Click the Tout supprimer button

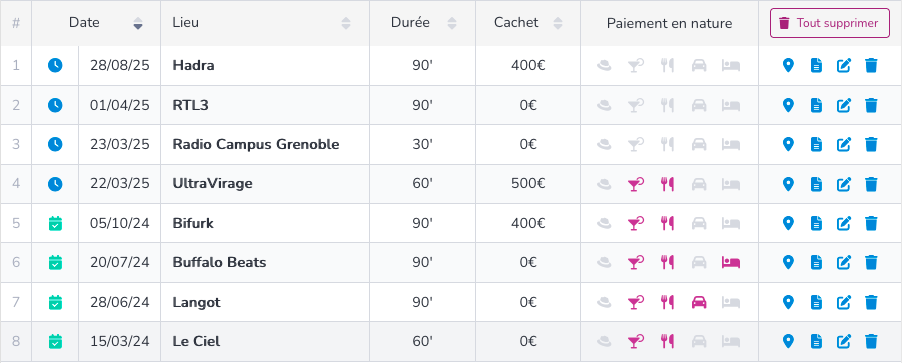[830, 23]
